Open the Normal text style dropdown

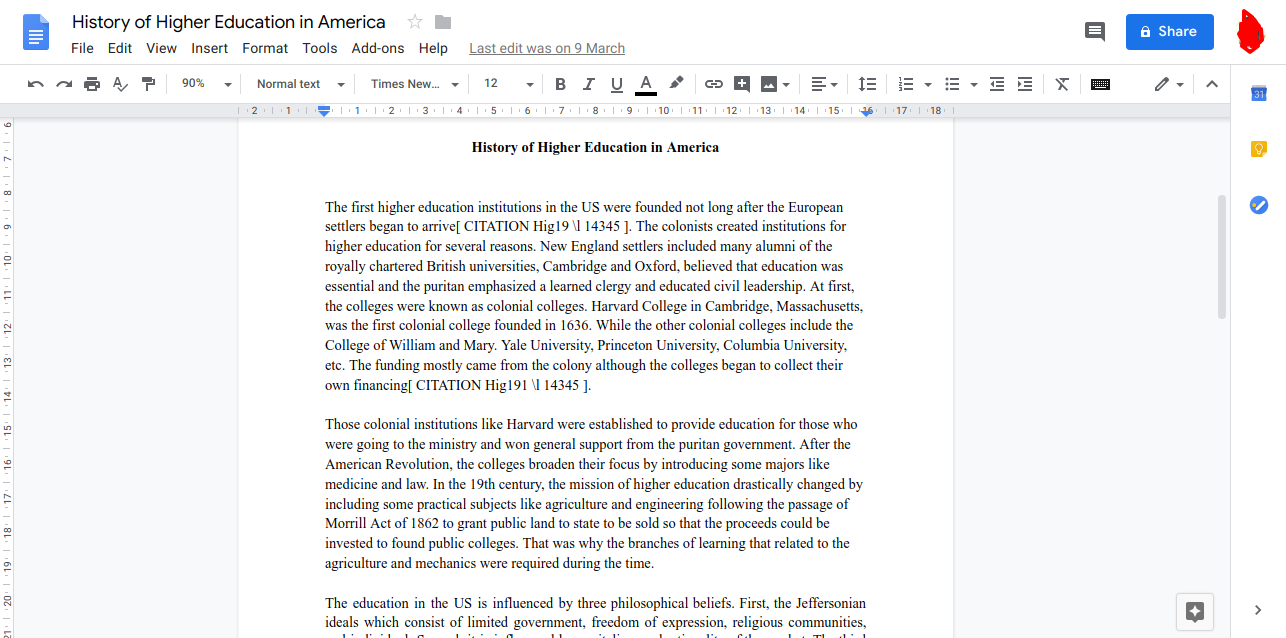coord(300,84)
